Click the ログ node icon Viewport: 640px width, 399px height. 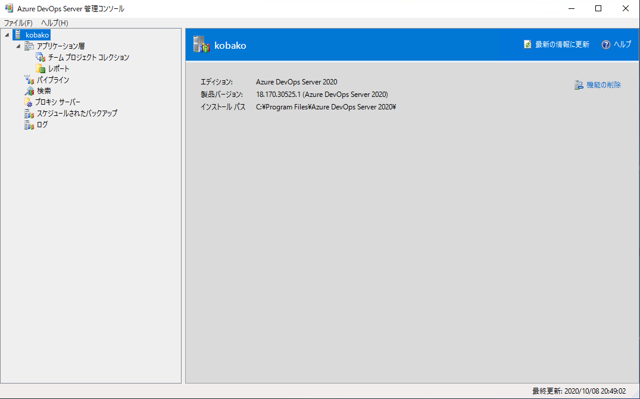pos(29,125)
